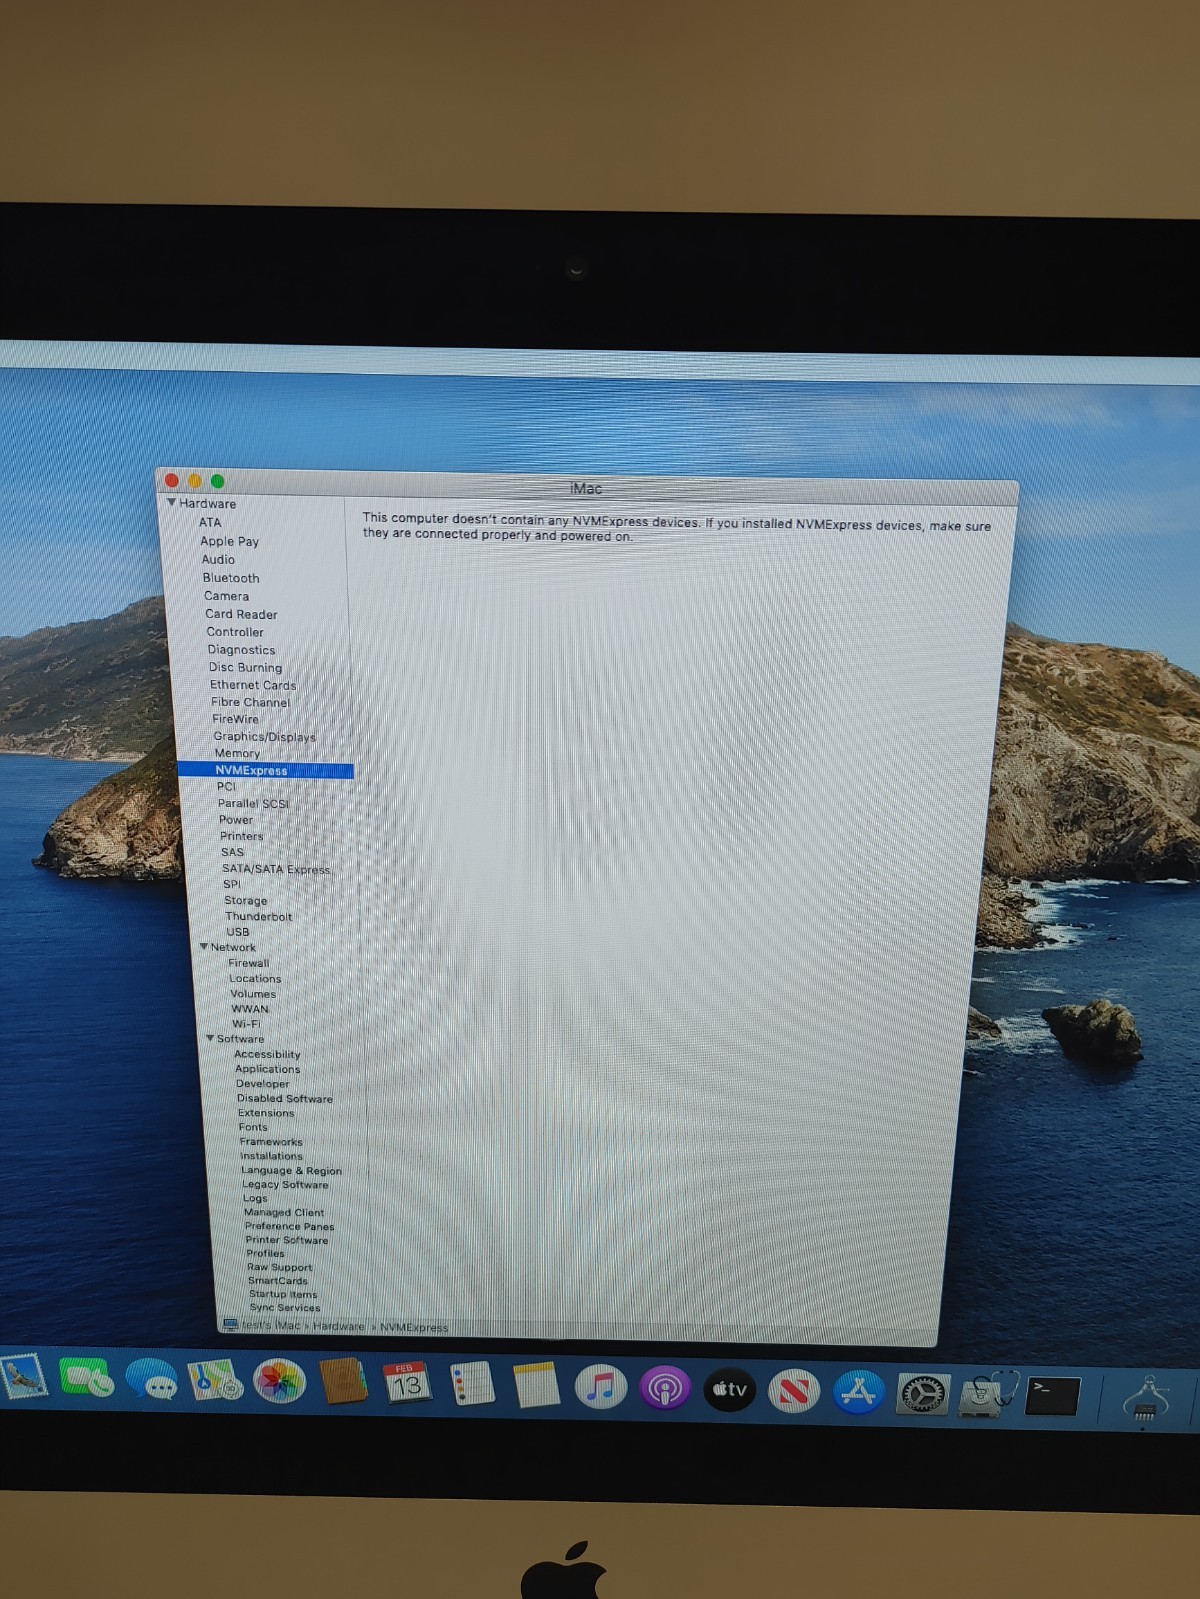
Task: Collapse the Software section triangle
Action: pos(210,1038)
